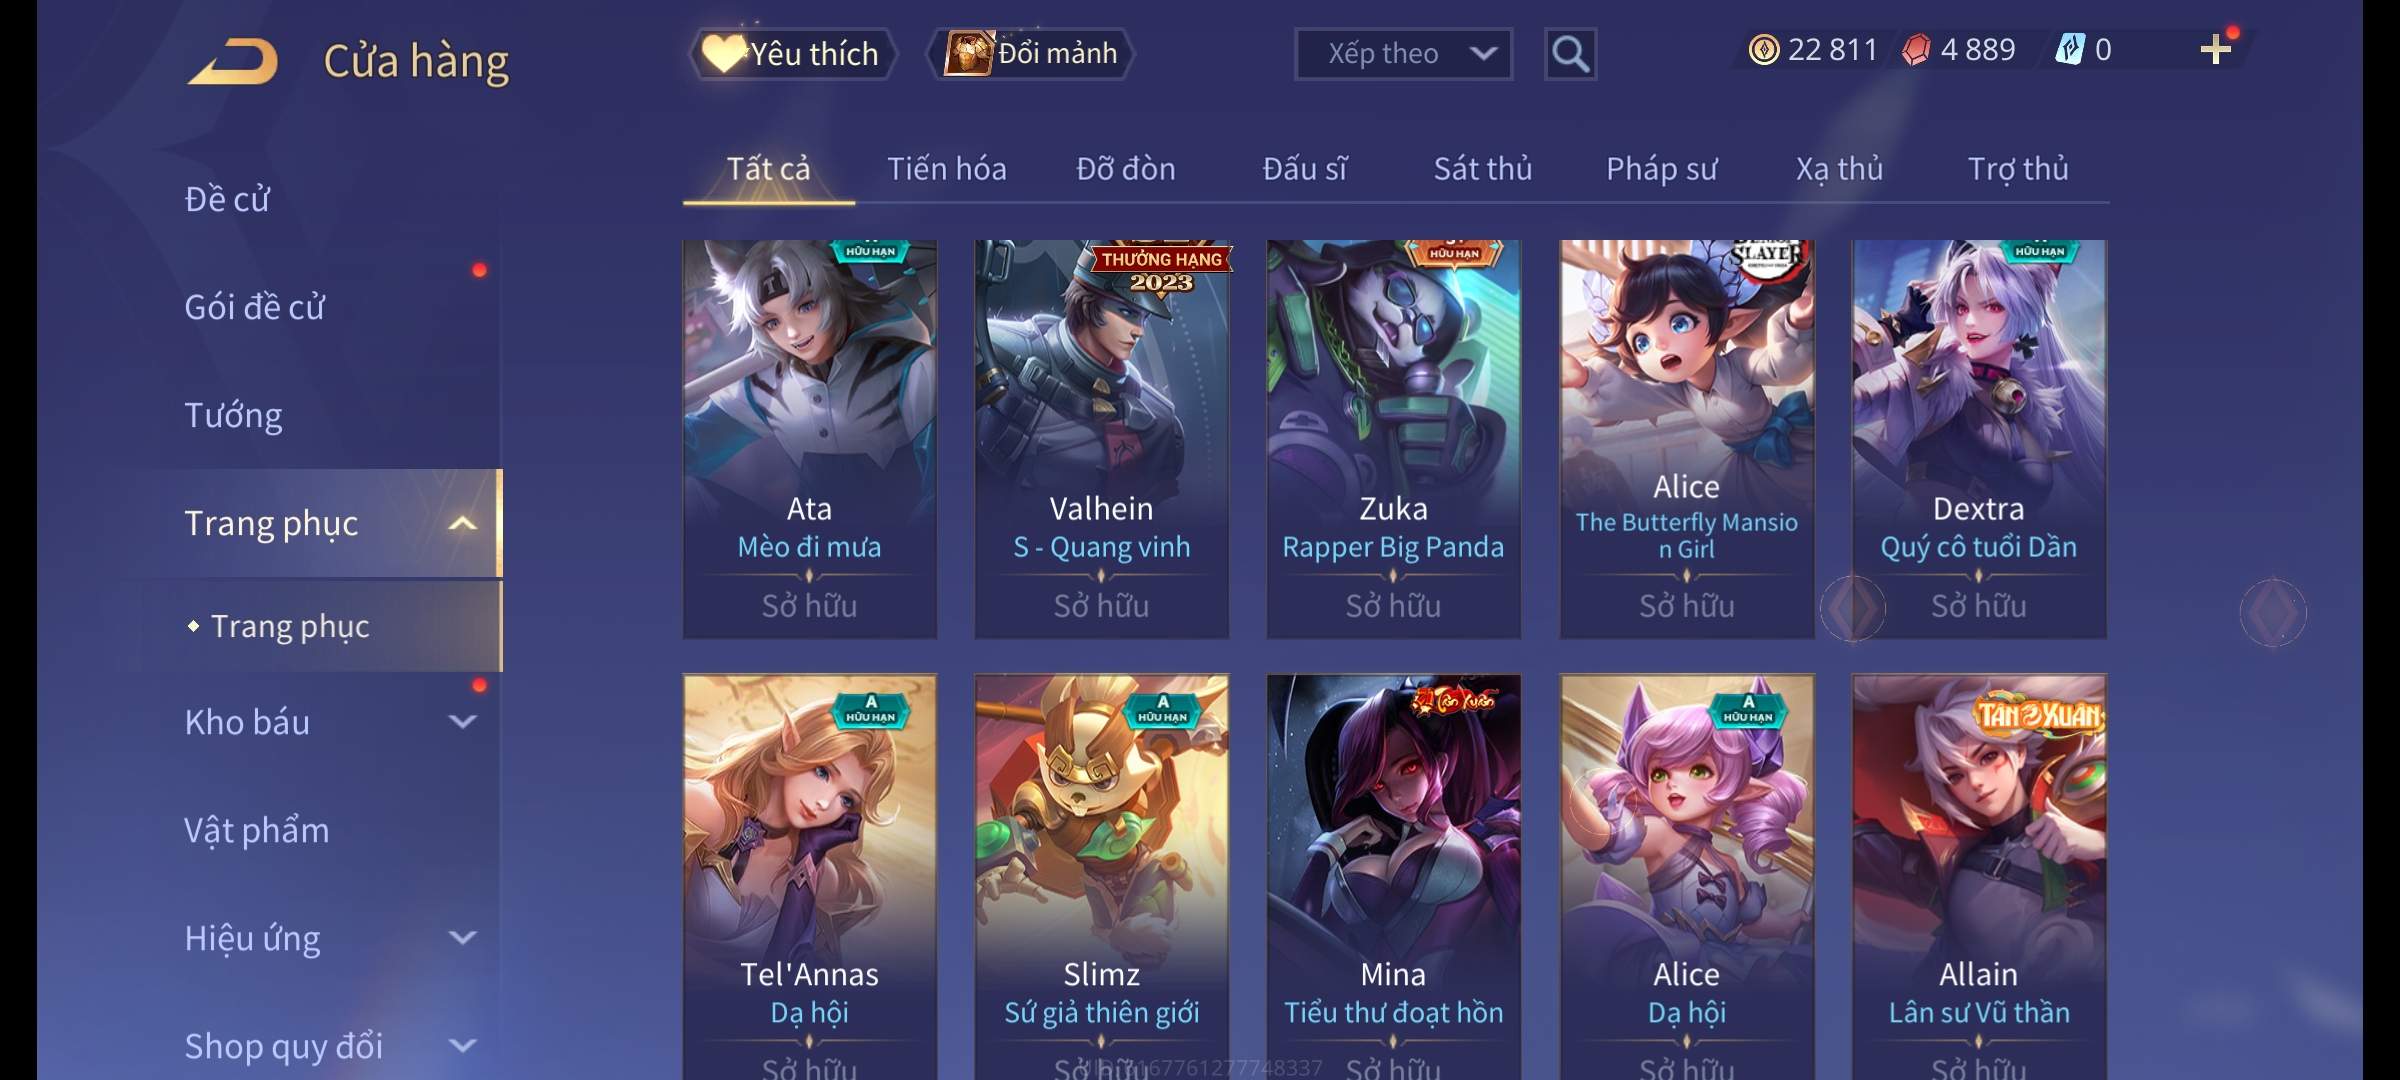Screen dimensions: 2400x1080
Task: Tap the back arrow beside Cửa hàng
Action: (x=233, y=61)
